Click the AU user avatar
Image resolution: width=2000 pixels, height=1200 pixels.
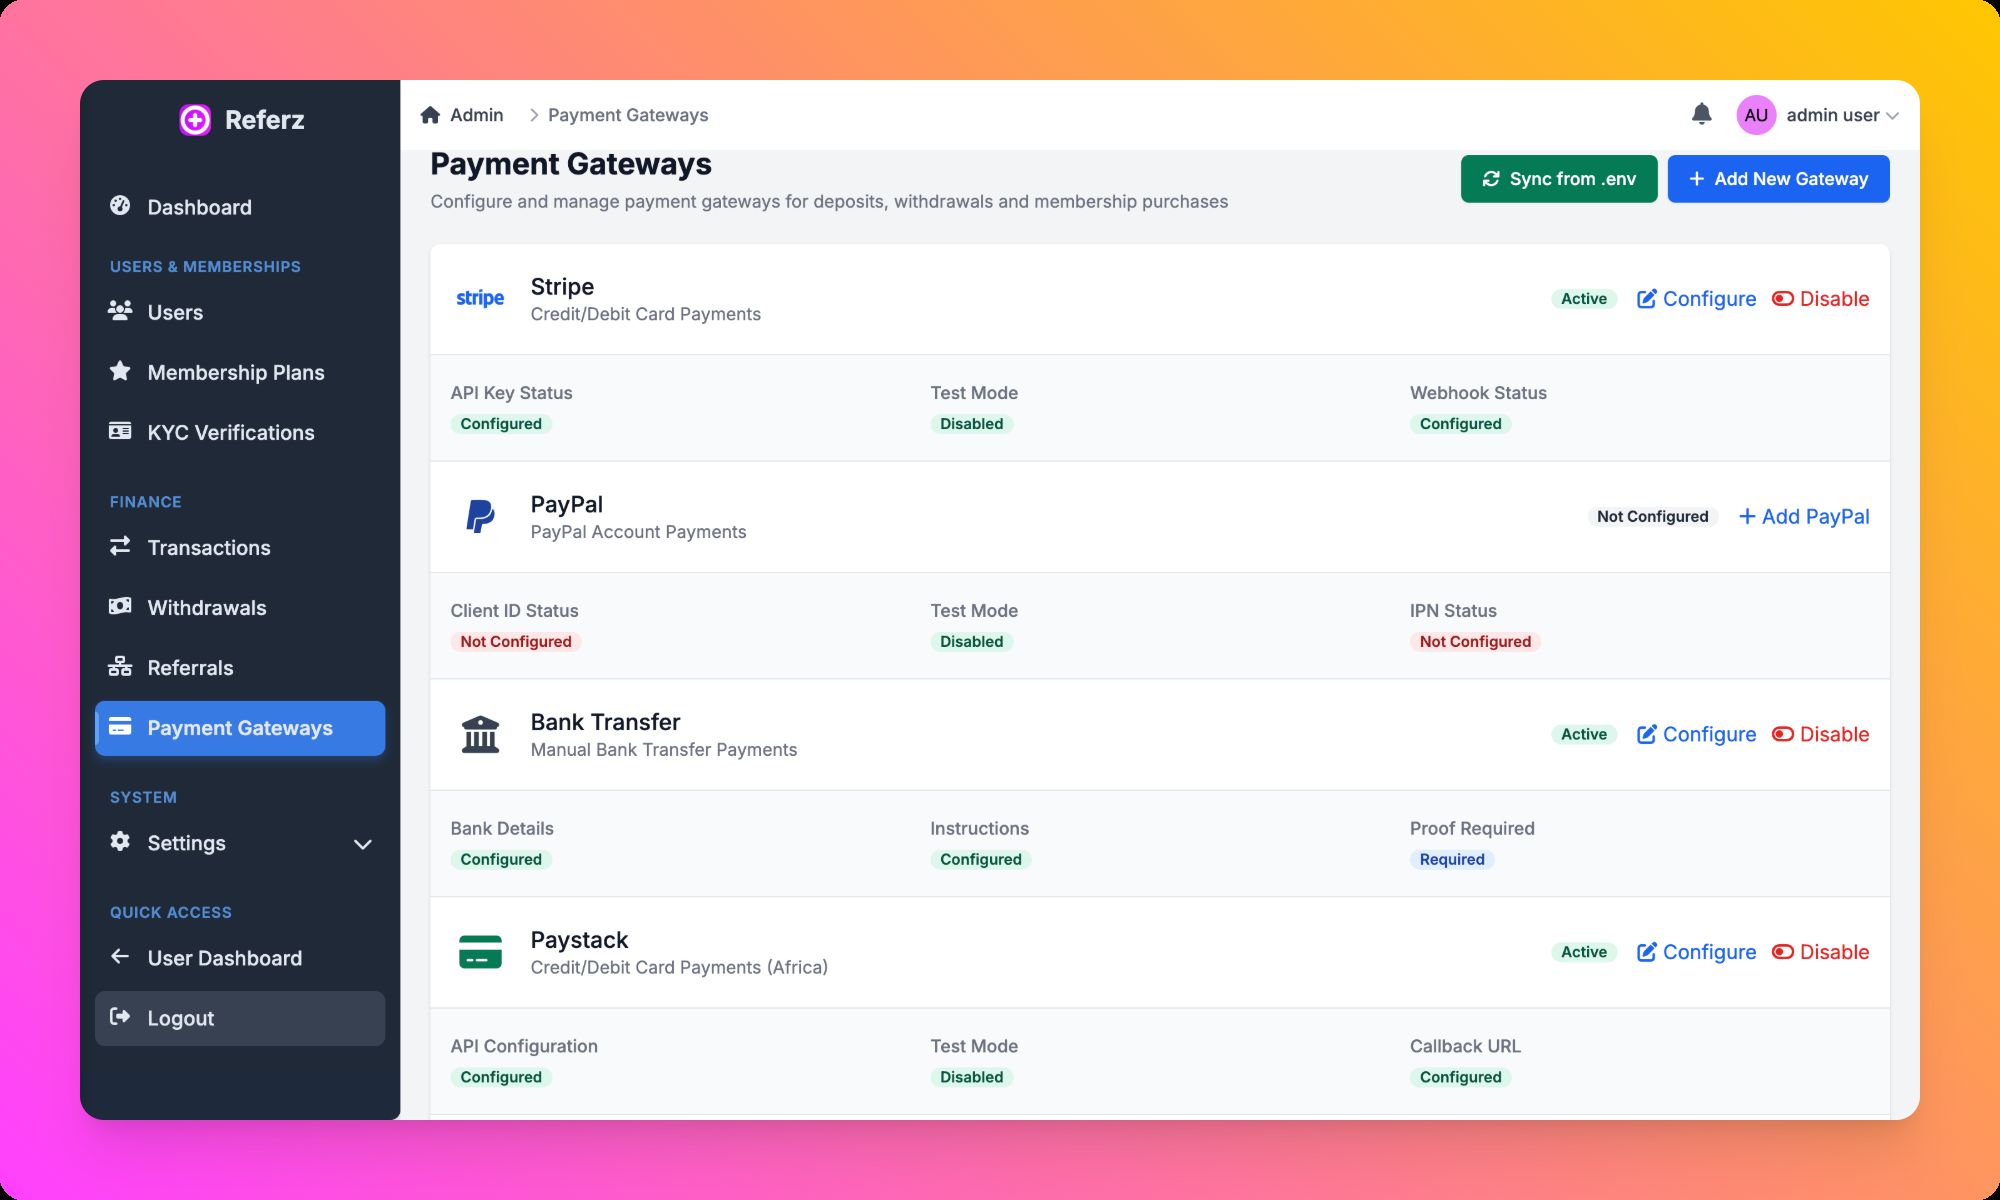click(x=1756, y=115)
